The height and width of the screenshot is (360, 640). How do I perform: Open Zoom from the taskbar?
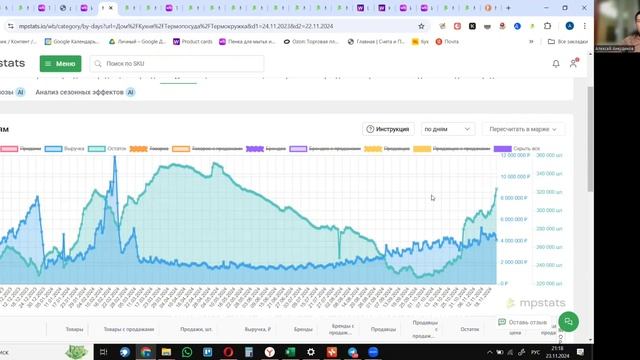[x=373, y=352]
